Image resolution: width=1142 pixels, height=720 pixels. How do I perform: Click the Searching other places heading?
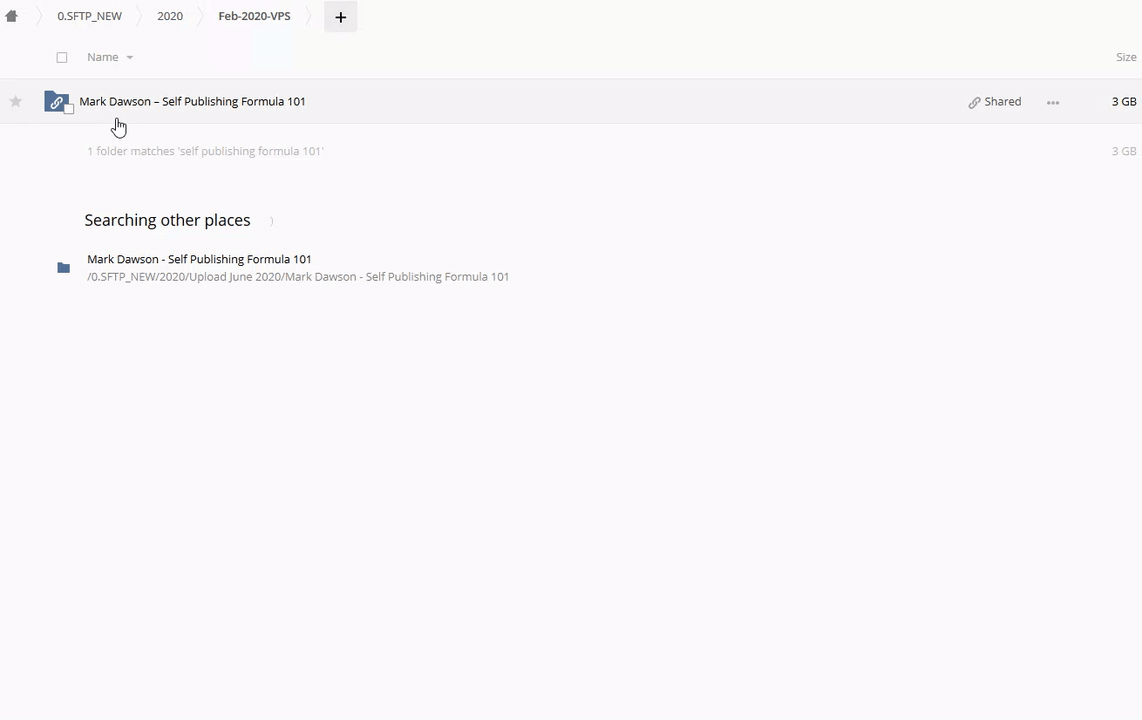[x=168, y=220]
